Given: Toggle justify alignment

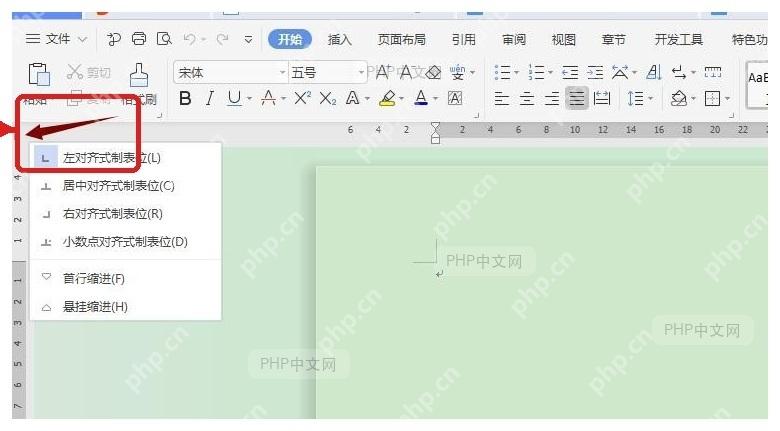Looking at the screenshot, I should (577, 98).
